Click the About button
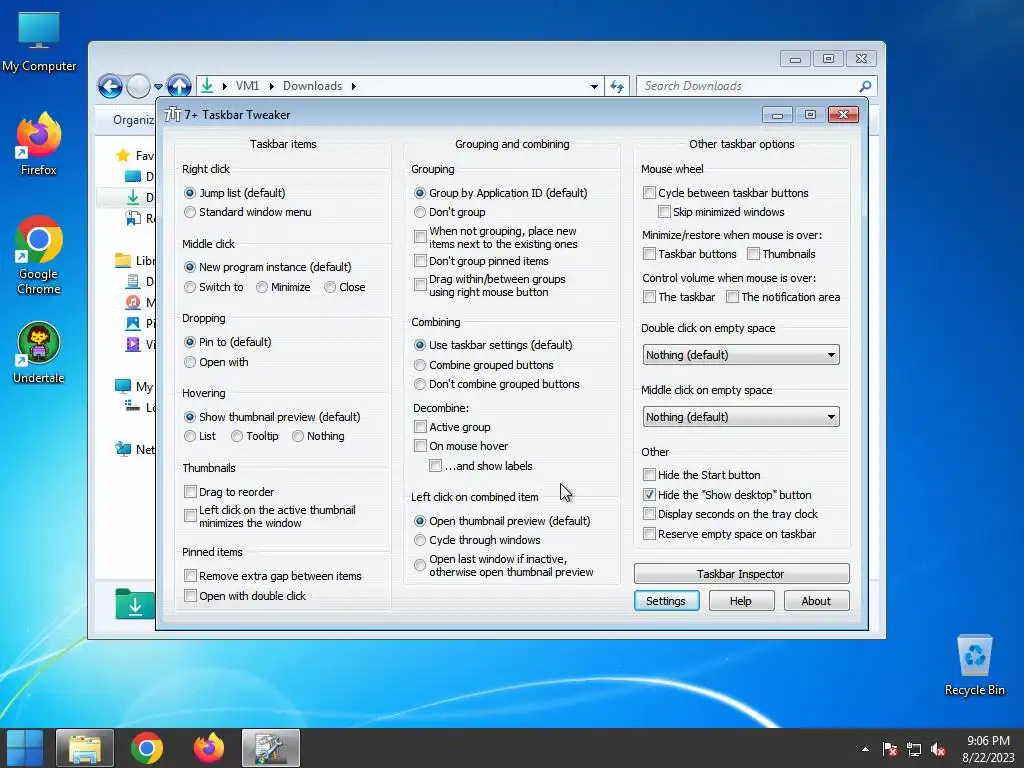This screenshot has width=1024, height=768. 816,601
